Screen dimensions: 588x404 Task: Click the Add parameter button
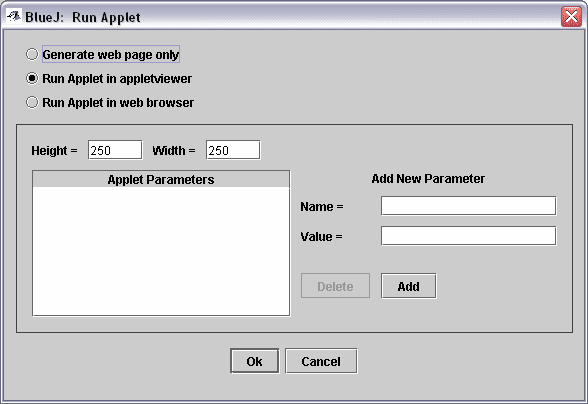(x=409, y=286)
